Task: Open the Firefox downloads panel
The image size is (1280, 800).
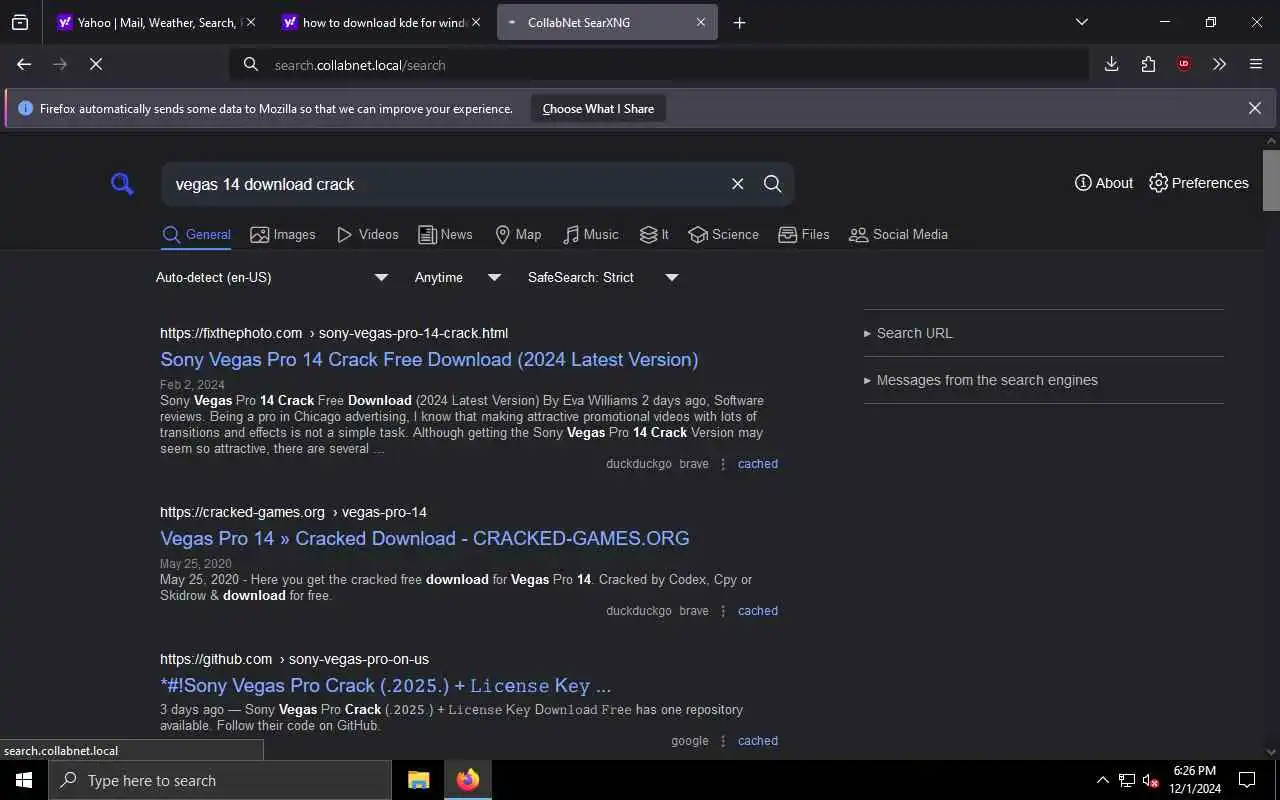Action: [1111, 64]
